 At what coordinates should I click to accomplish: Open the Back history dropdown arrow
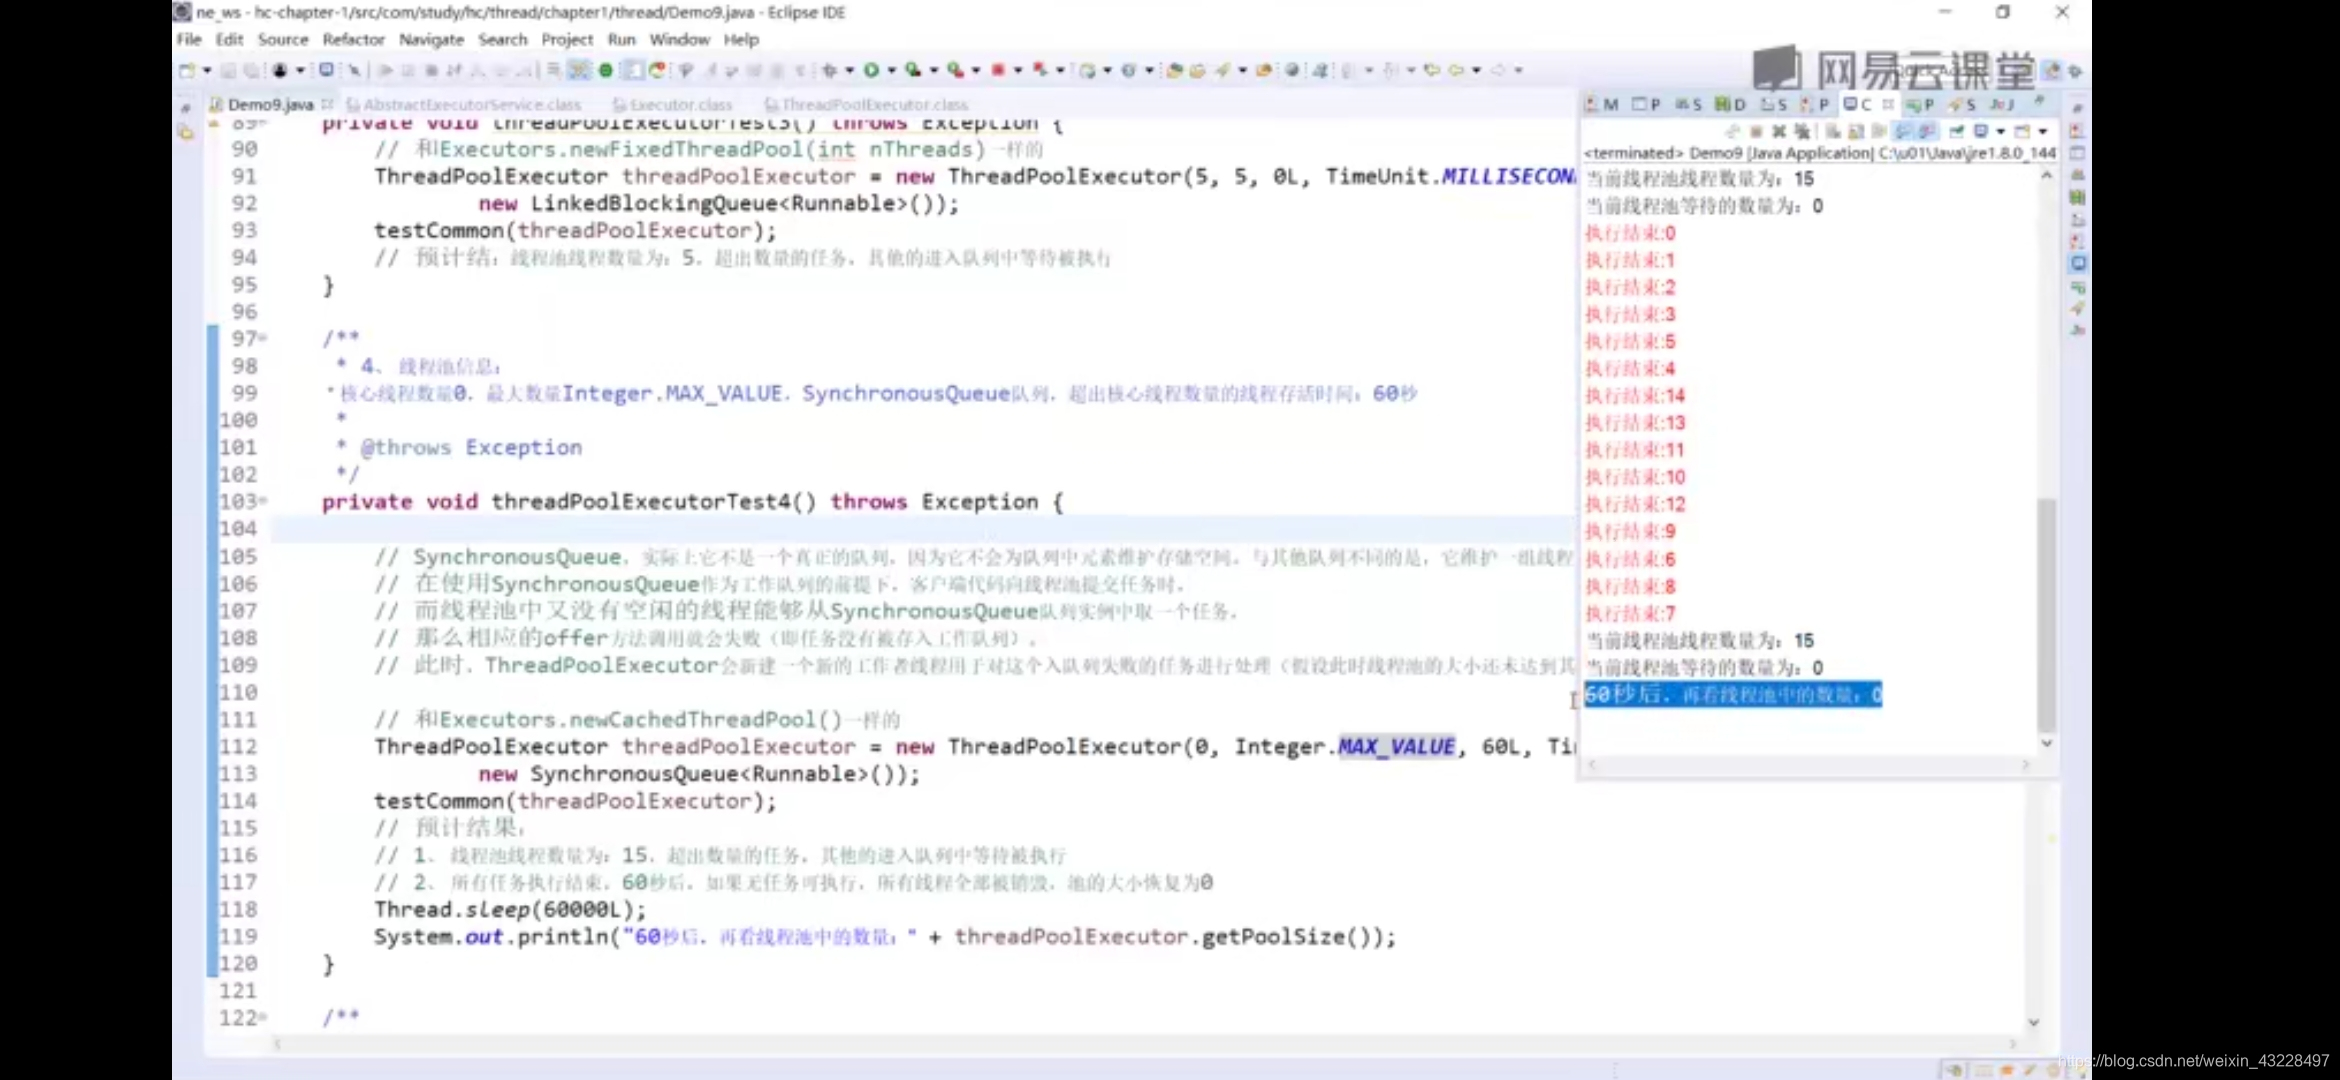tap(1476, 70)
